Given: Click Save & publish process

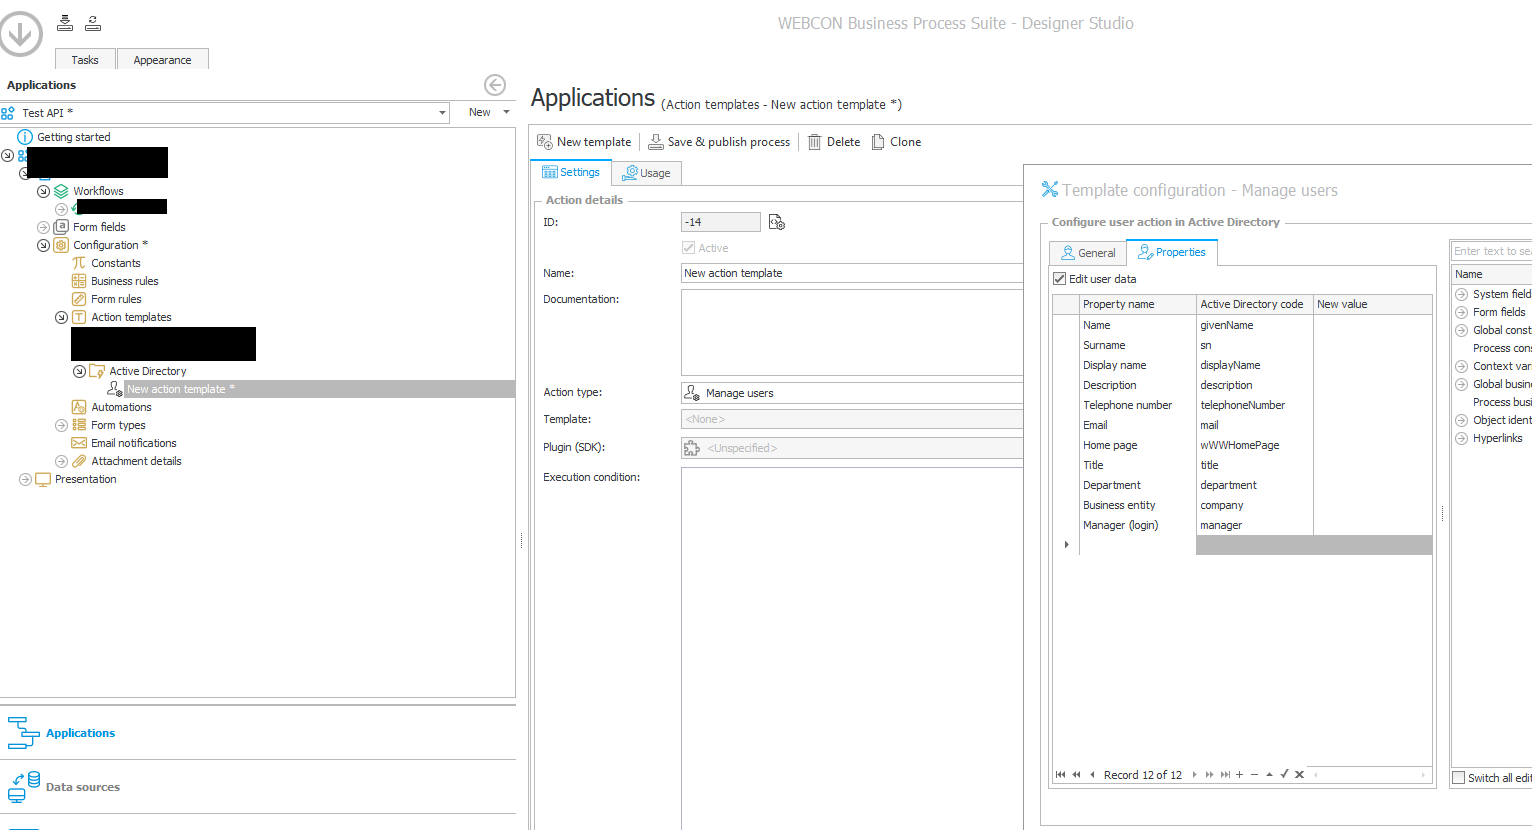Looking at the screenshot, I should (x=719, y=142).
